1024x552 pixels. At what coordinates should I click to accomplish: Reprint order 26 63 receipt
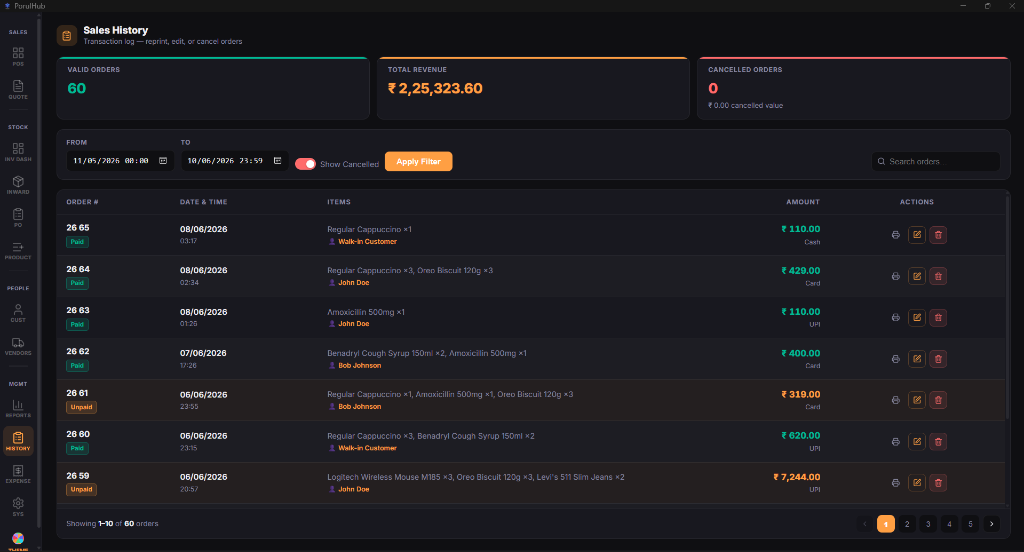pyautogui.click(x=895, y=317)
